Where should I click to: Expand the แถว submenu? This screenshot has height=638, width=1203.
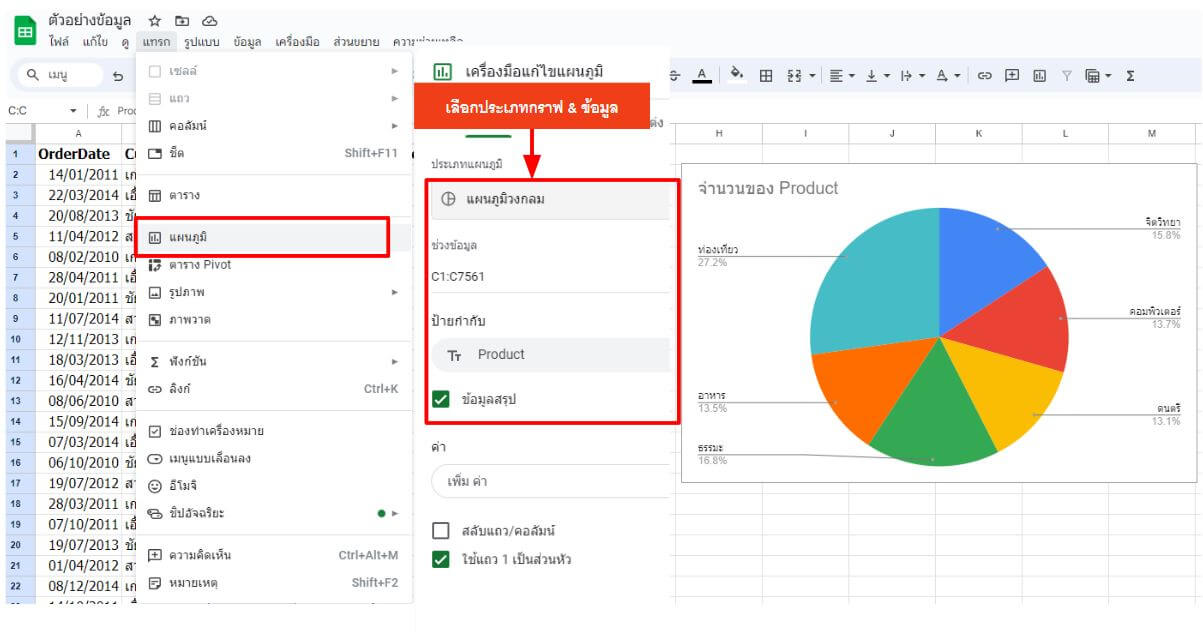(x=273, y=98)
